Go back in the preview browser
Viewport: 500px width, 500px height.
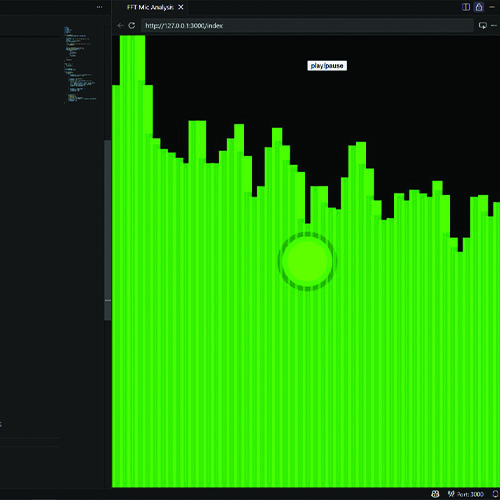pyautogui.click(x=120, y=25)
